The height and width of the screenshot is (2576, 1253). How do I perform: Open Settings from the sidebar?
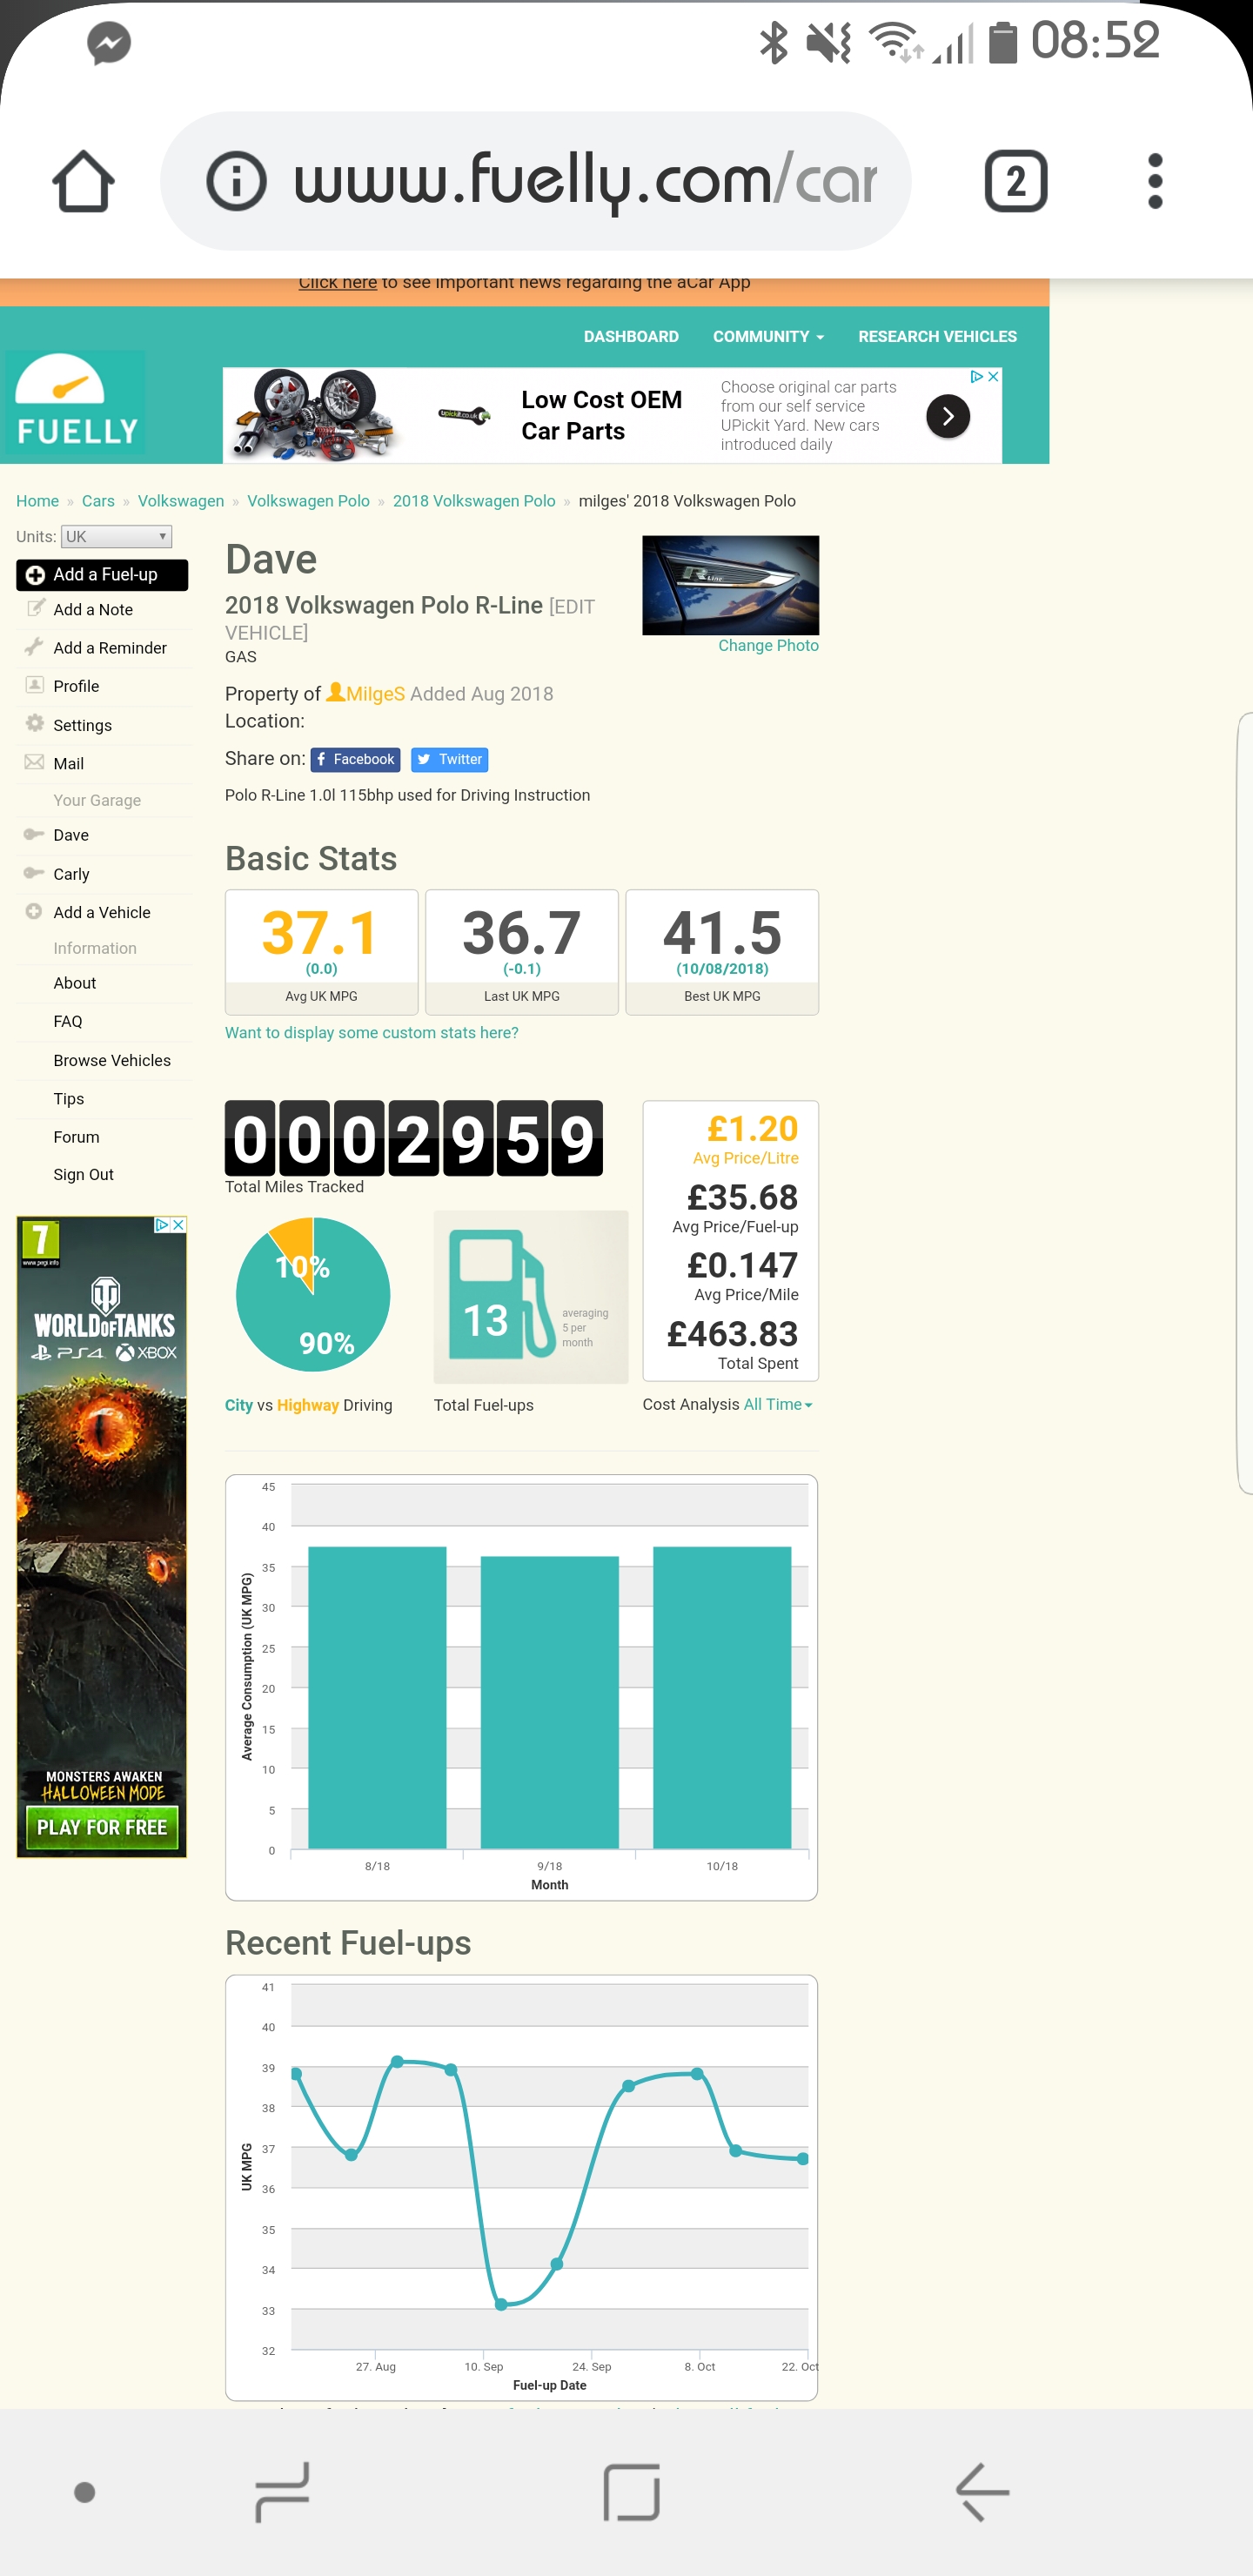(x=82, y=725)
